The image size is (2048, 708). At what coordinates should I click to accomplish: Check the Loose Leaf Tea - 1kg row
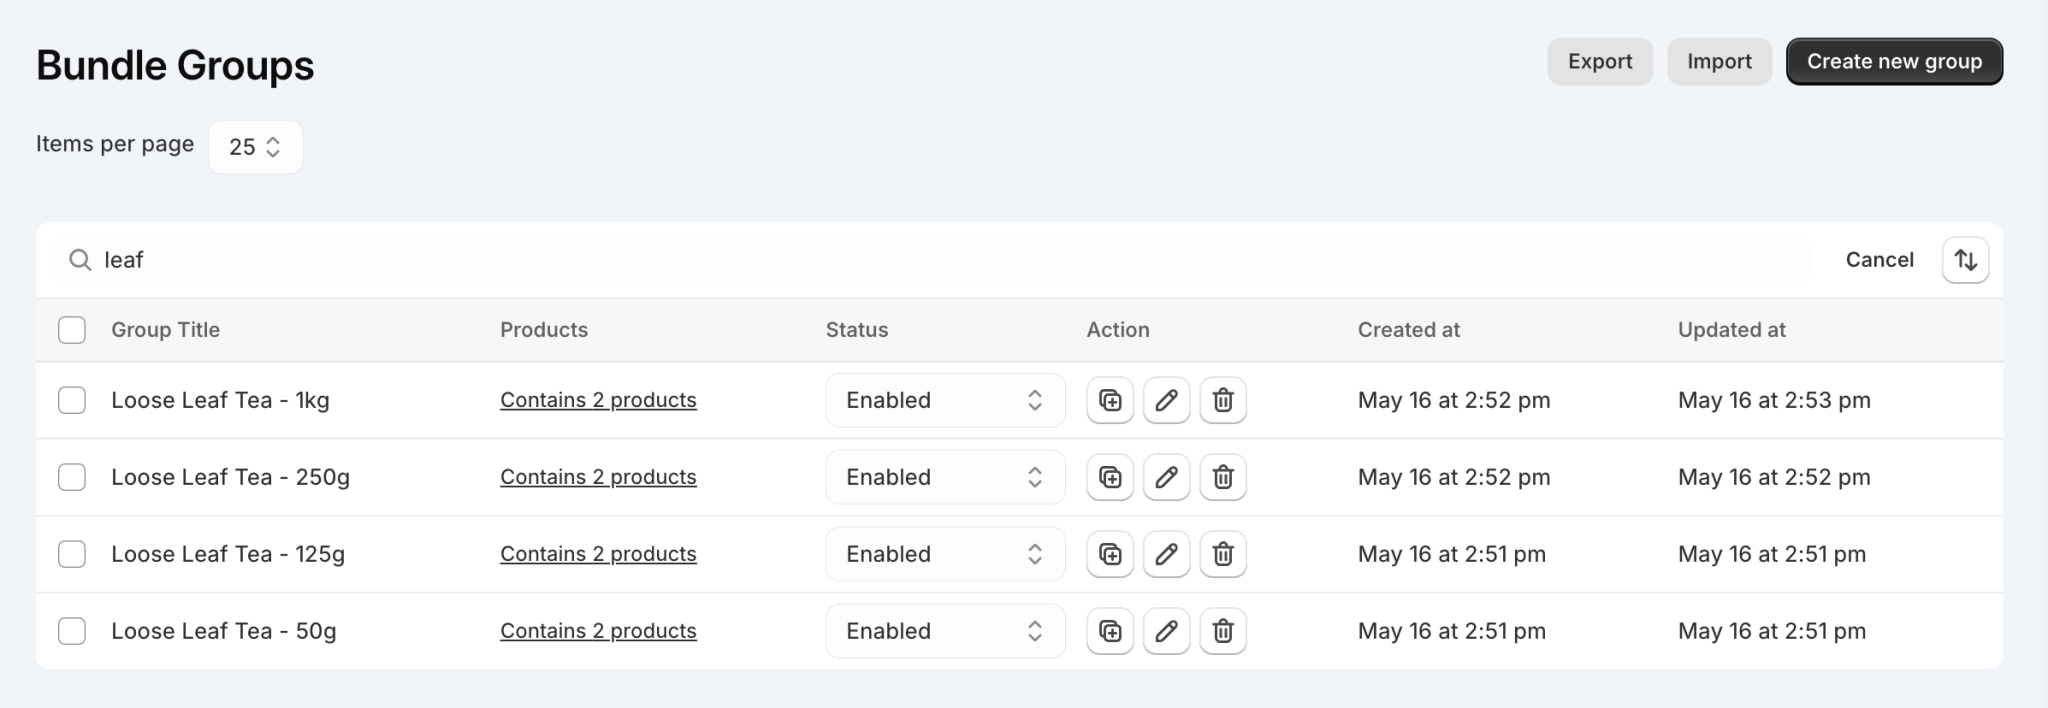(72, 400)
